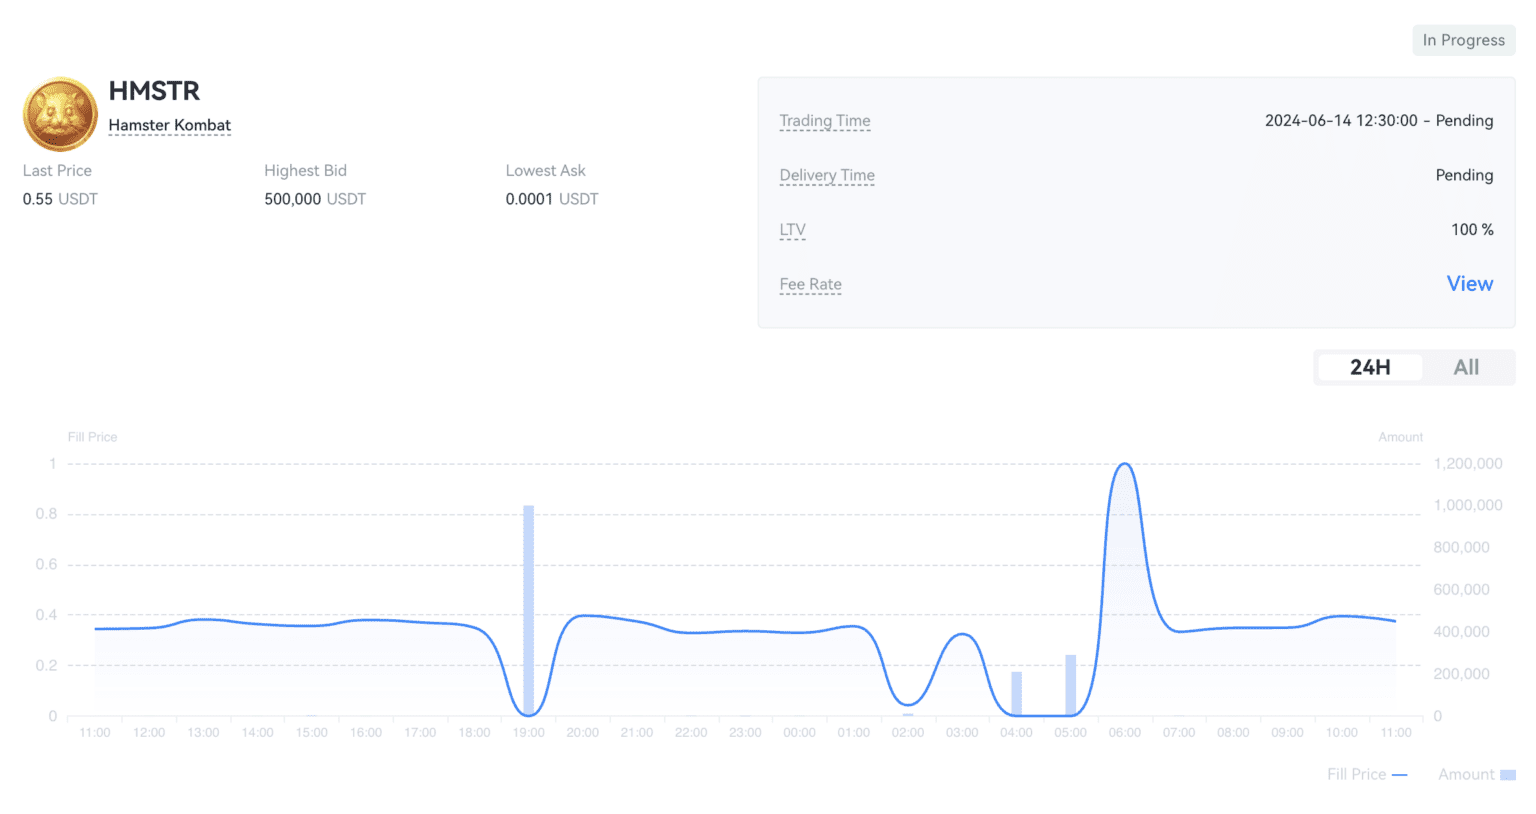The width and height of the screenshot is (1536, 814).
Task: Click the Lowest Ask 0.0001 USDT value
Action: tap(551, 199)
